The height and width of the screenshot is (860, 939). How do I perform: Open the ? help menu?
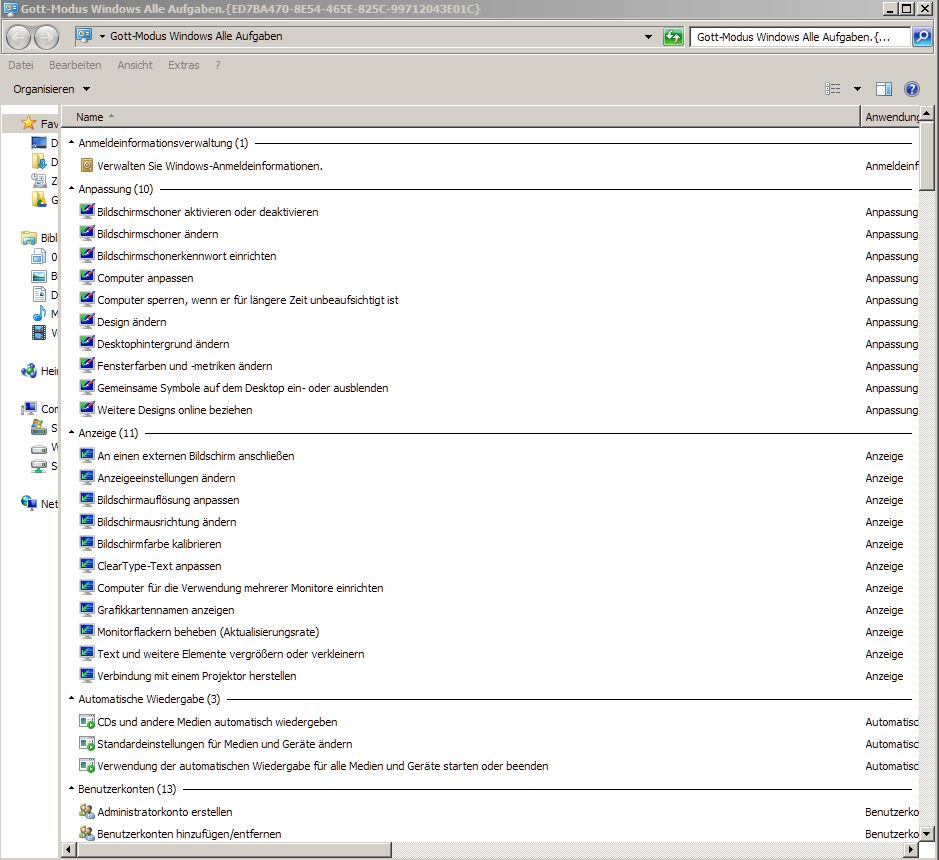(218, 65)
